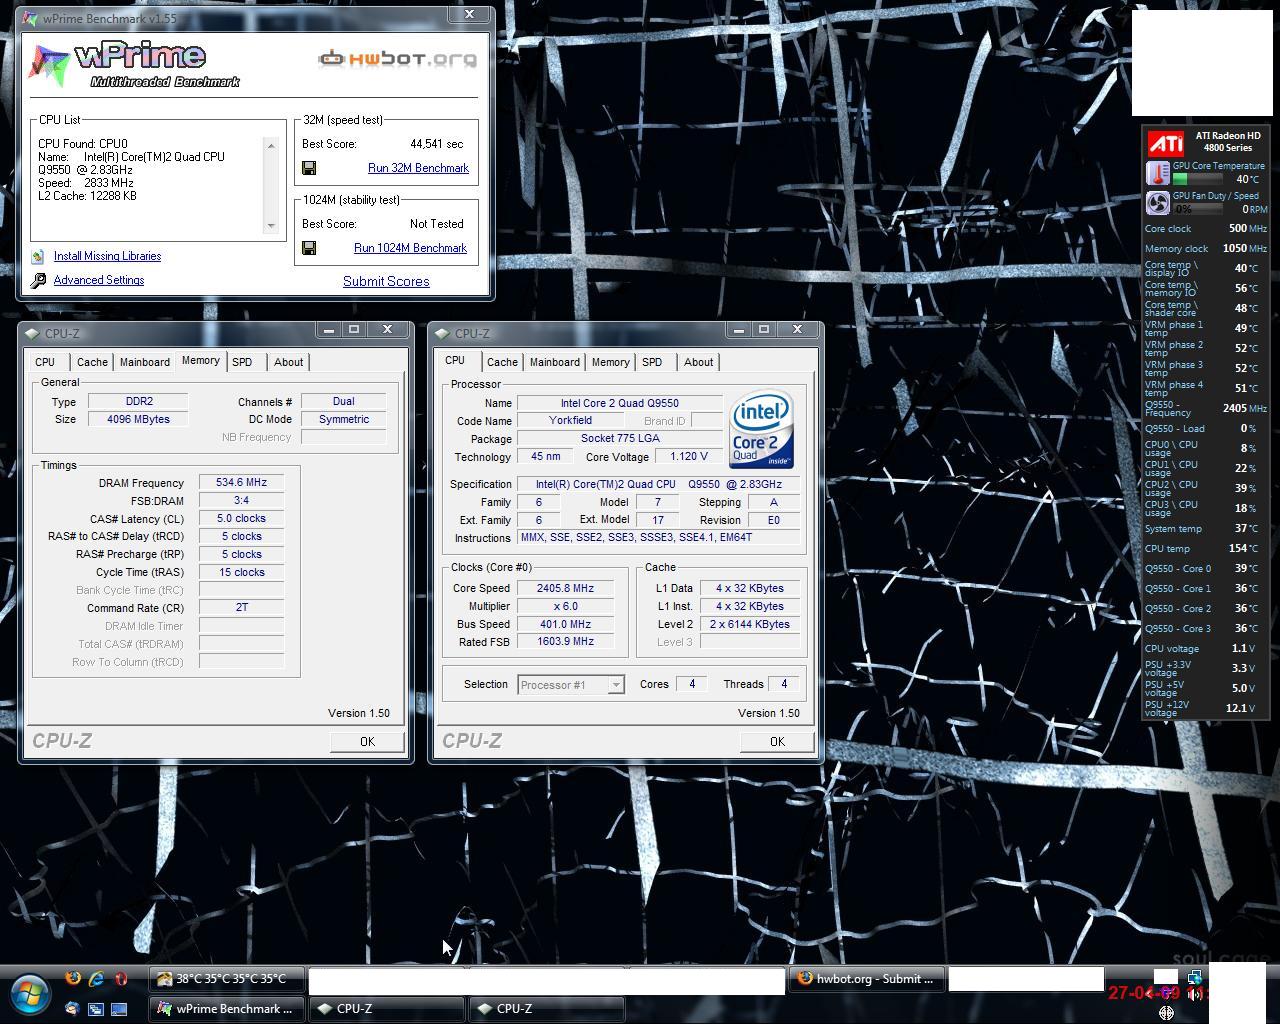Click the Switch between windows Quick Launch icon
This screenshot has width=1280, height=1026.
click(x=96, y=1009)
